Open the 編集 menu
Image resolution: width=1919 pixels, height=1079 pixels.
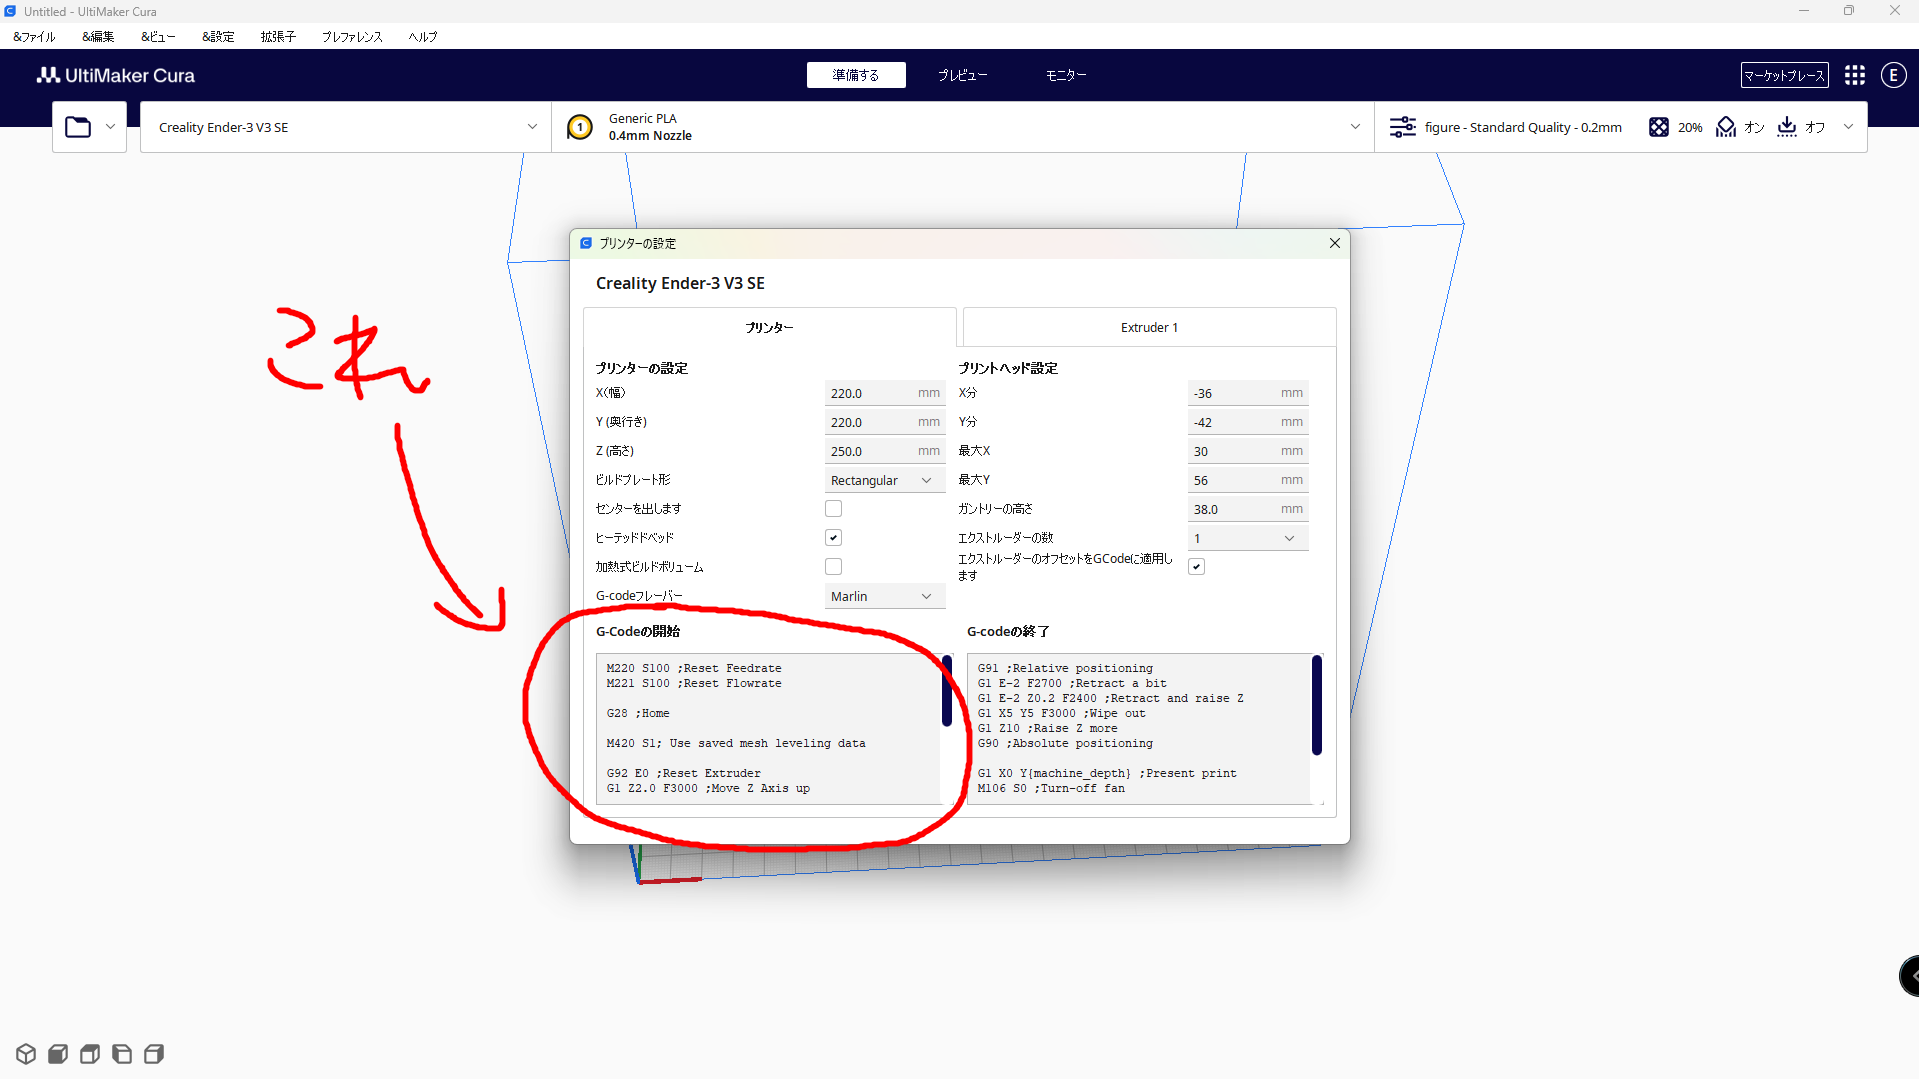coord(98,37)
